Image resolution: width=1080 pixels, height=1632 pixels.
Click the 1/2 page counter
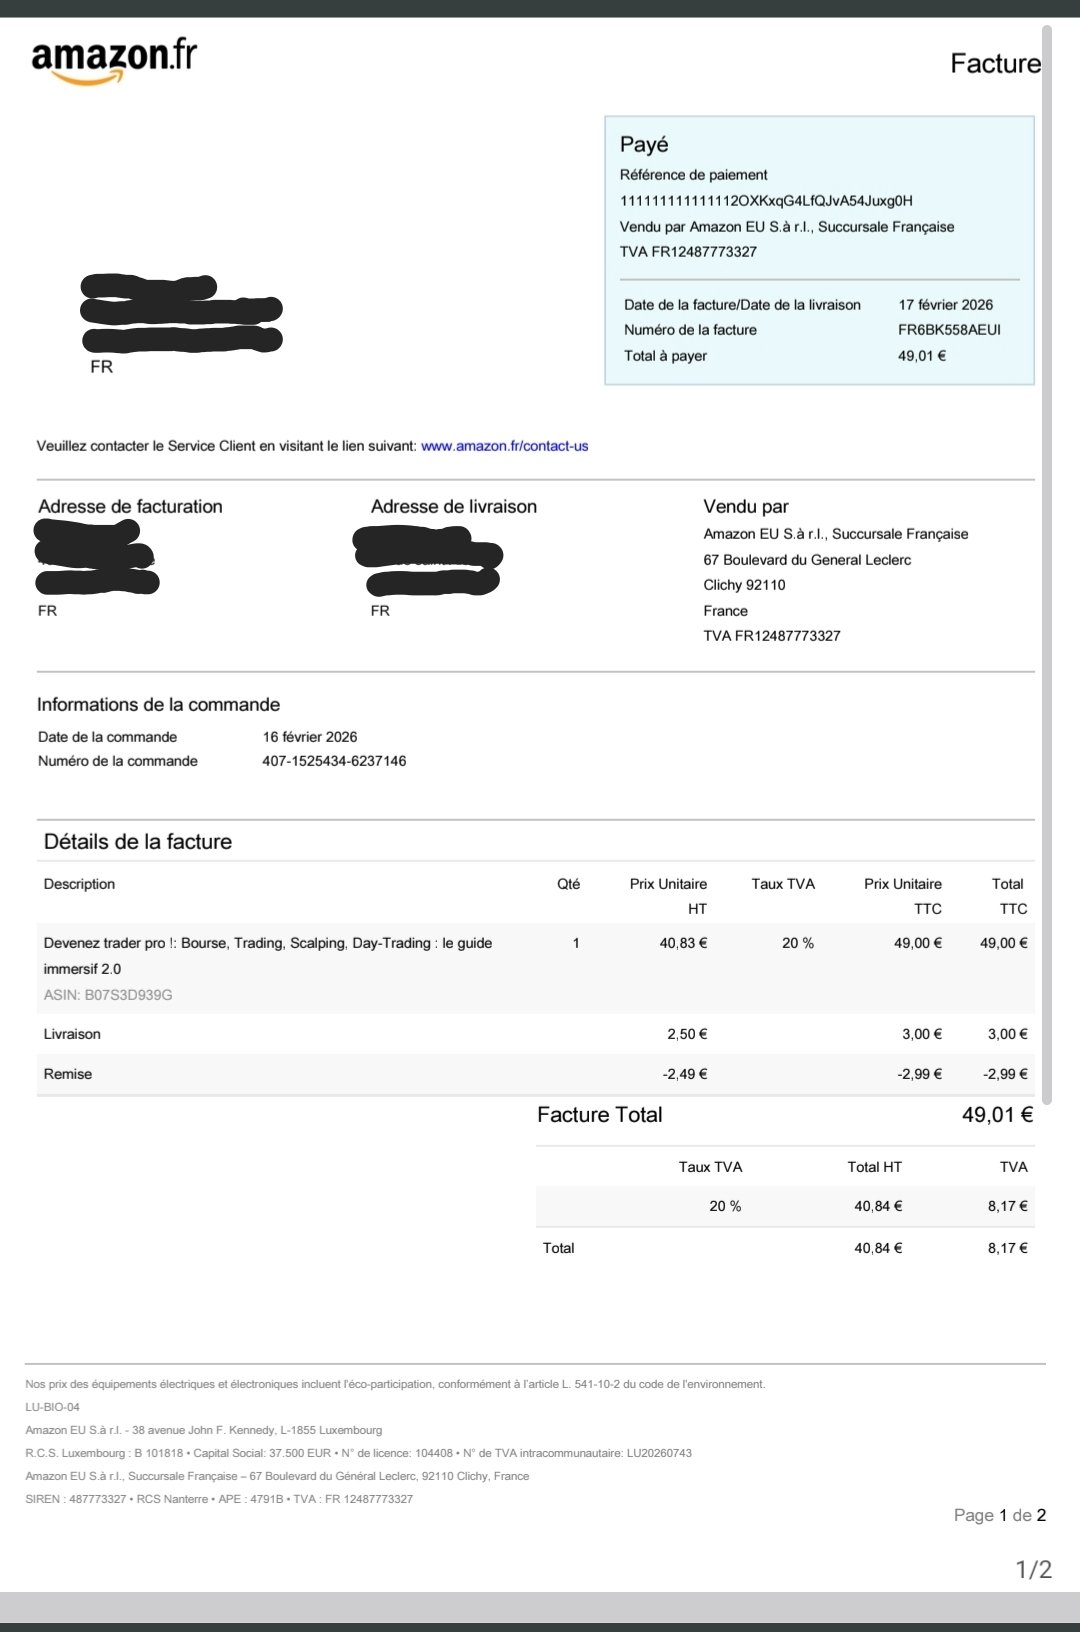[x=1034, y=1570]
